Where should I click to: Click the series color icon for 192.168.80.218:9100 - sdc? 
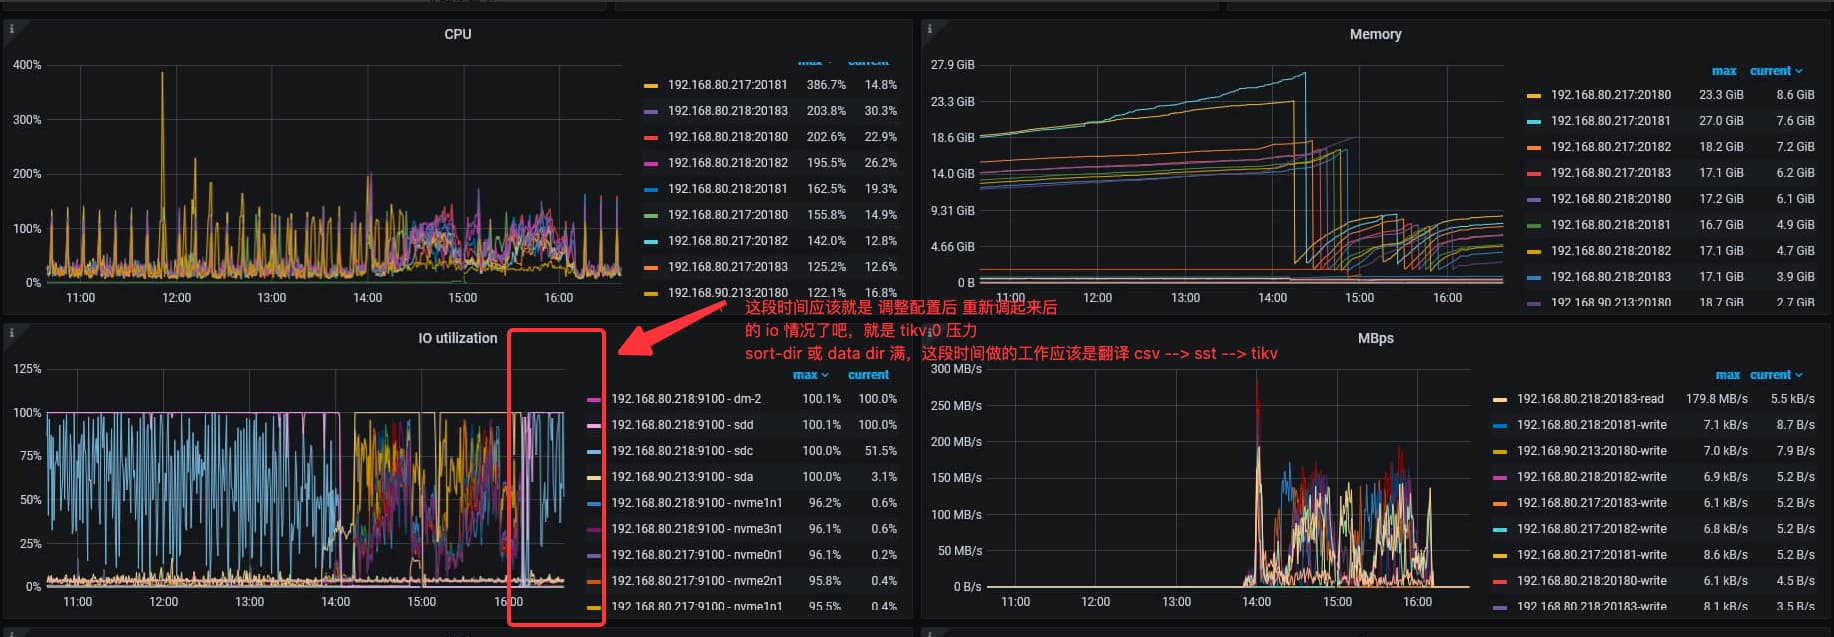[x=594, y=451]
